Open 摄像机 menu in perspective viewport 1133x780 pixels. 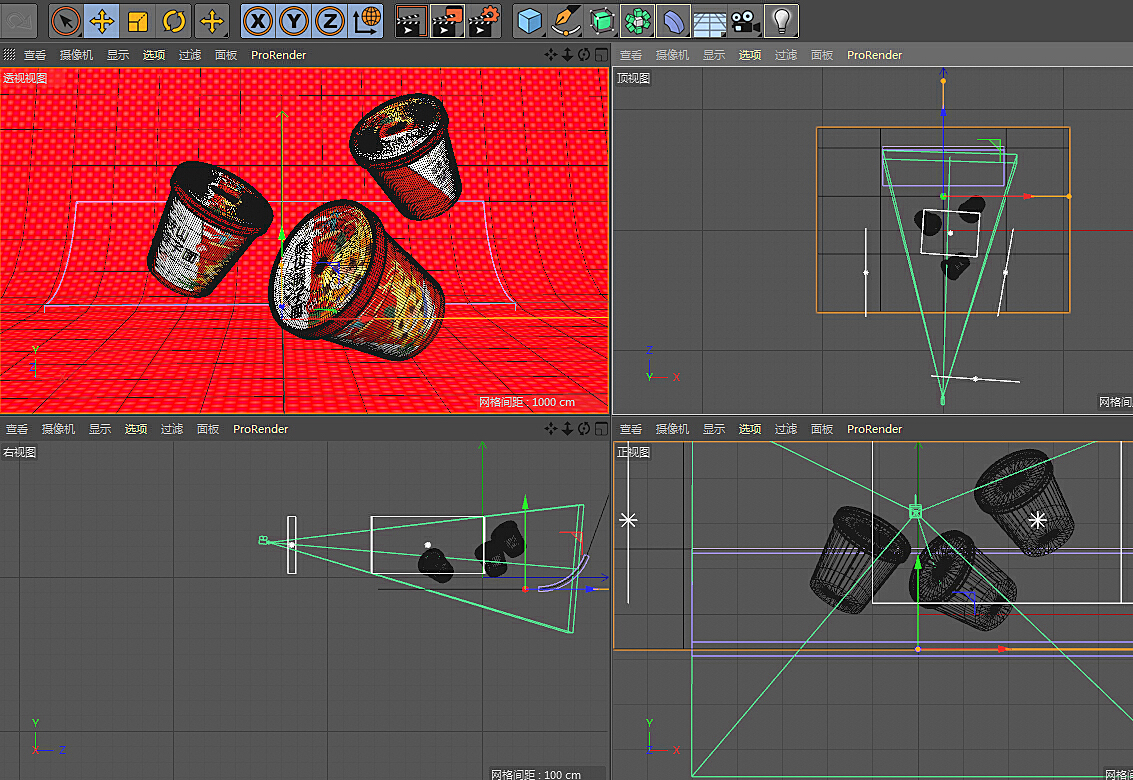click(x=76, y=55)
